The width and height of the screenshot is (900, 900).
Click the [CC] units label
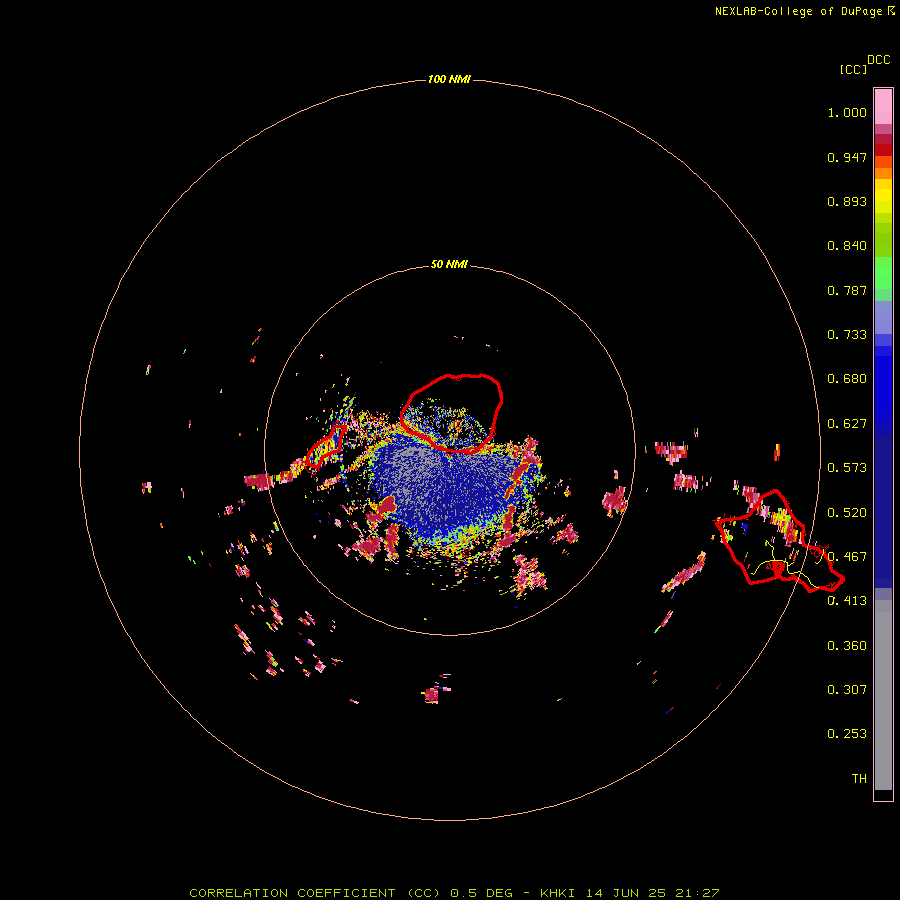[853, 69]
